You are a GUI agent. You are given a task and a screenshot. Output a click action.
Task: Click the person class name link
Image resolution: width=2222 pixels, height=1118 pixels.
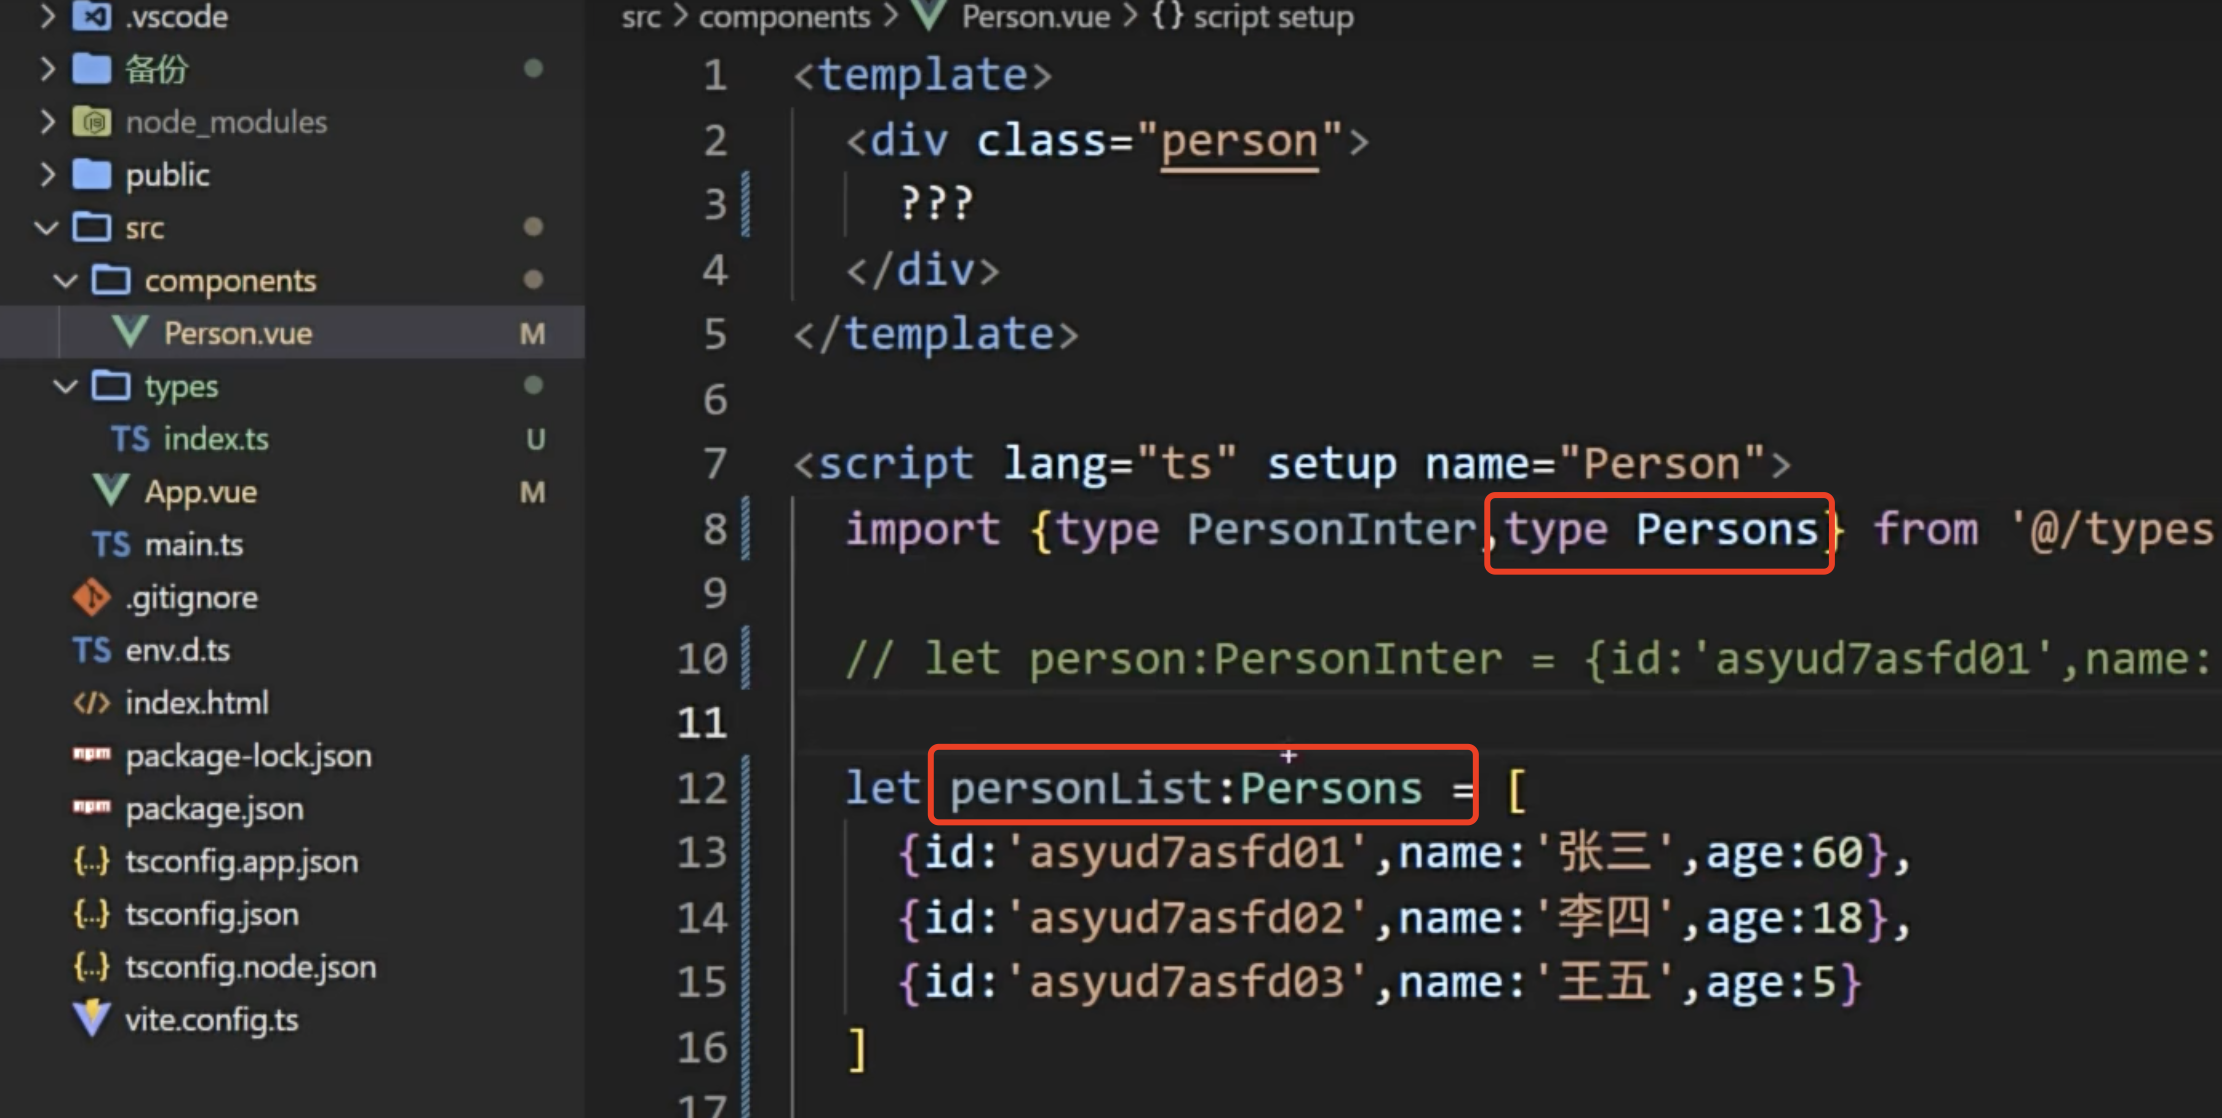click(1239, 141)
